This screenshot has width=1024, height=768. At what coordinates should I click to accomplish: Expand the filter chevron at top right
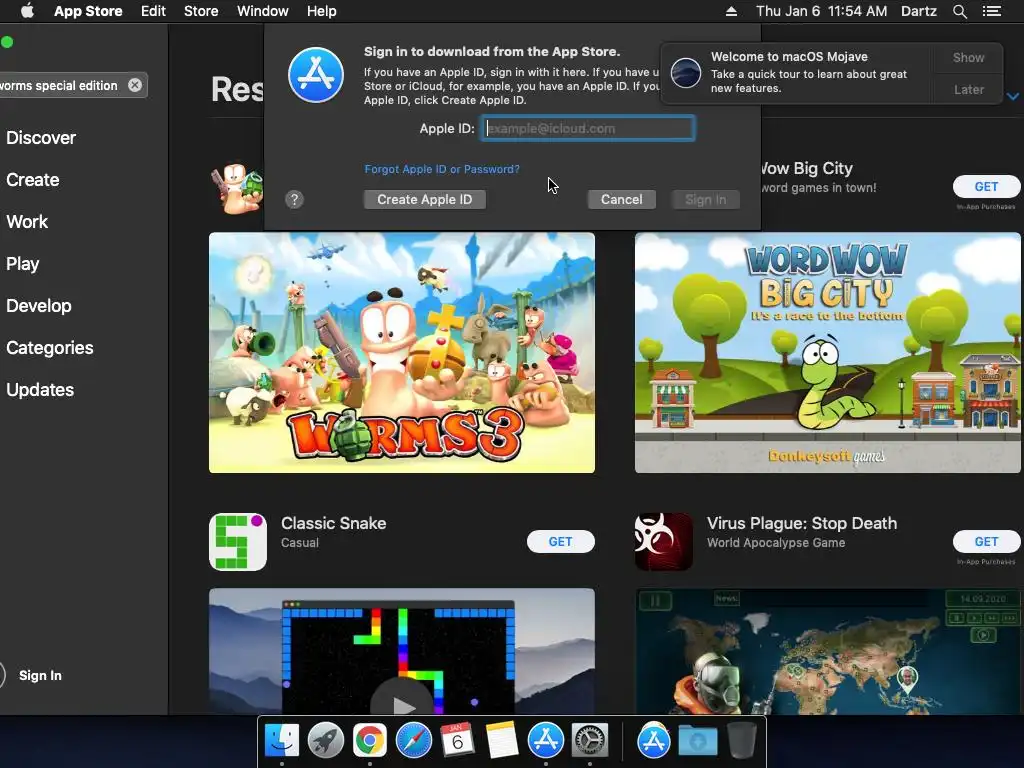coord(1012,97)
